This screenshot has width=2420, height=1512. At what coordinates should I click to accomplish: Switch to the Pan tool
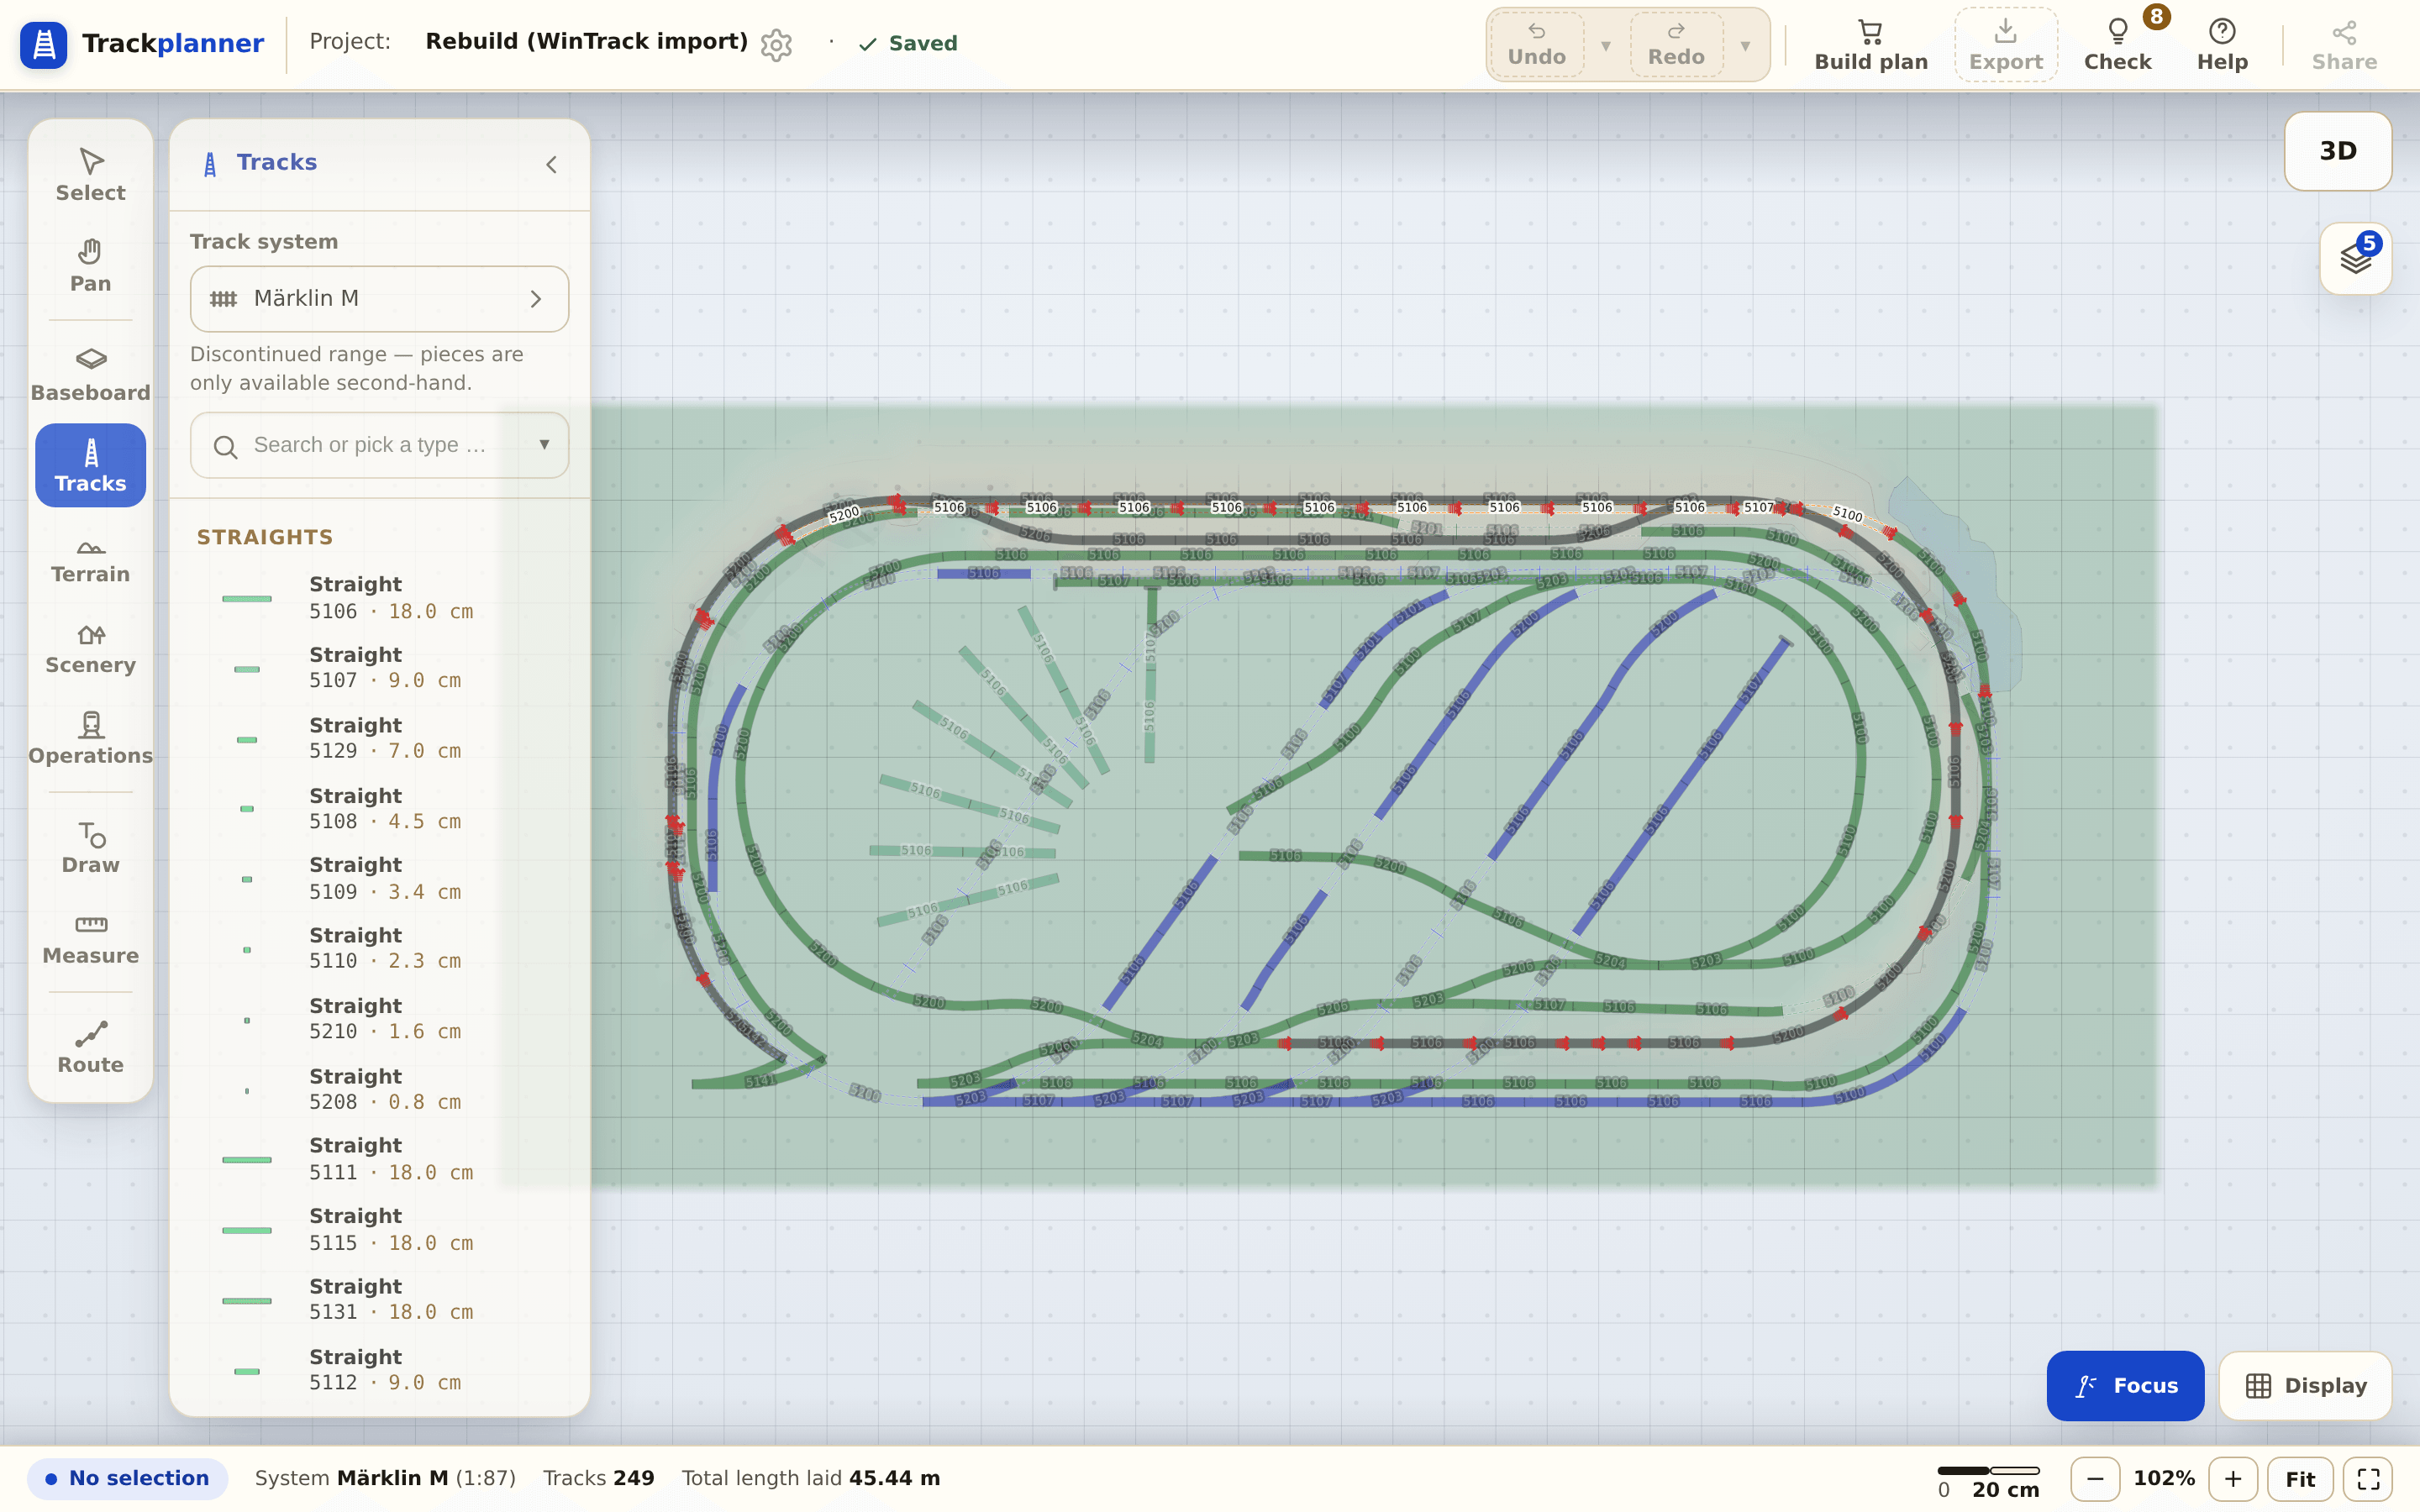(x=90, y=266)
